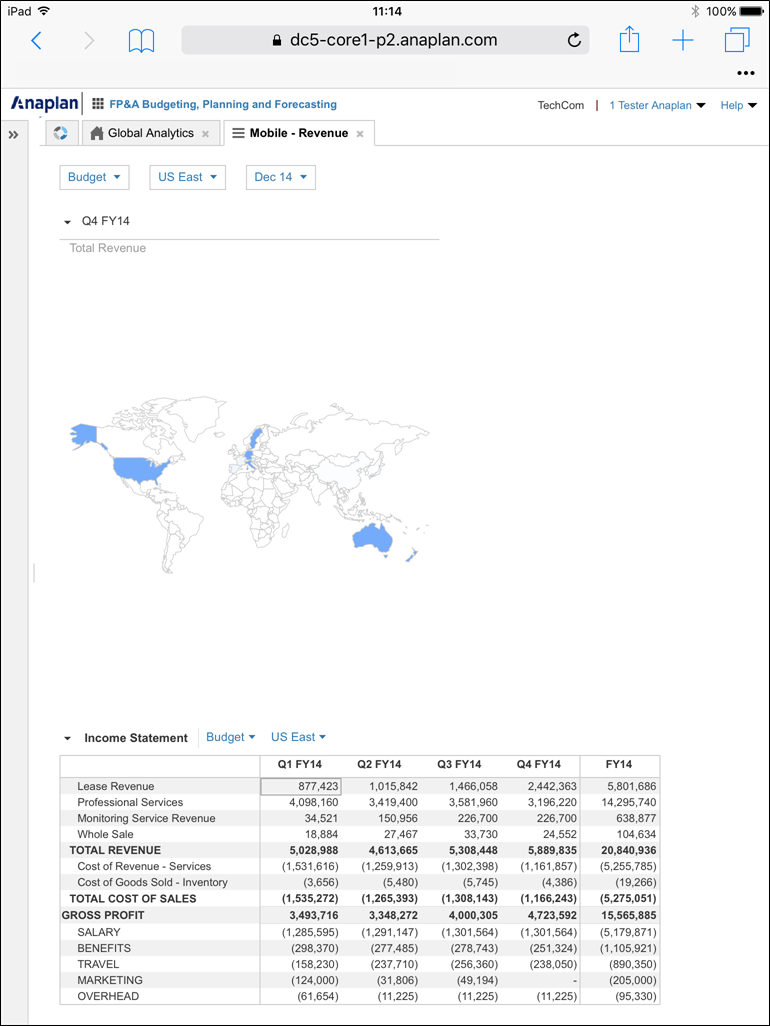Open the Dec 14 time dropdown
The width and height of the screenshot is (770, 1026).
click(x=280, y=177)
